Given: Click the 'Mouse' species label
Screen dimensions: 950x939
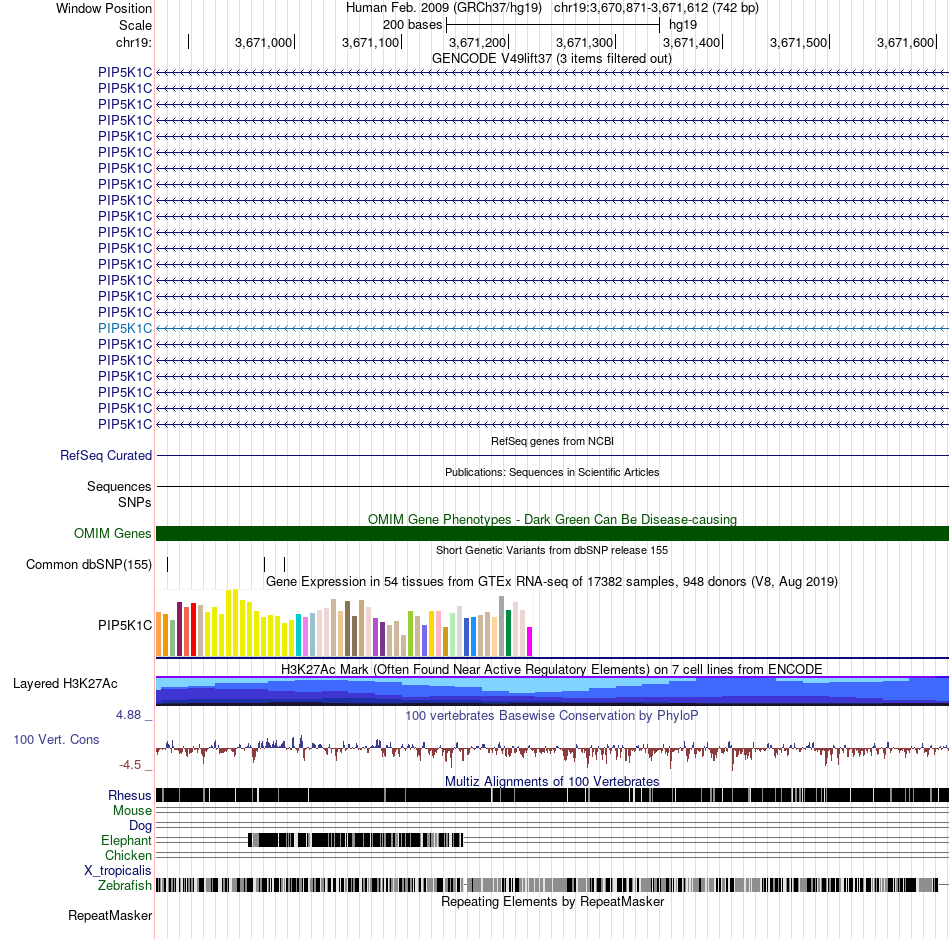Looking at the screenshot, I should coord(132,811).
